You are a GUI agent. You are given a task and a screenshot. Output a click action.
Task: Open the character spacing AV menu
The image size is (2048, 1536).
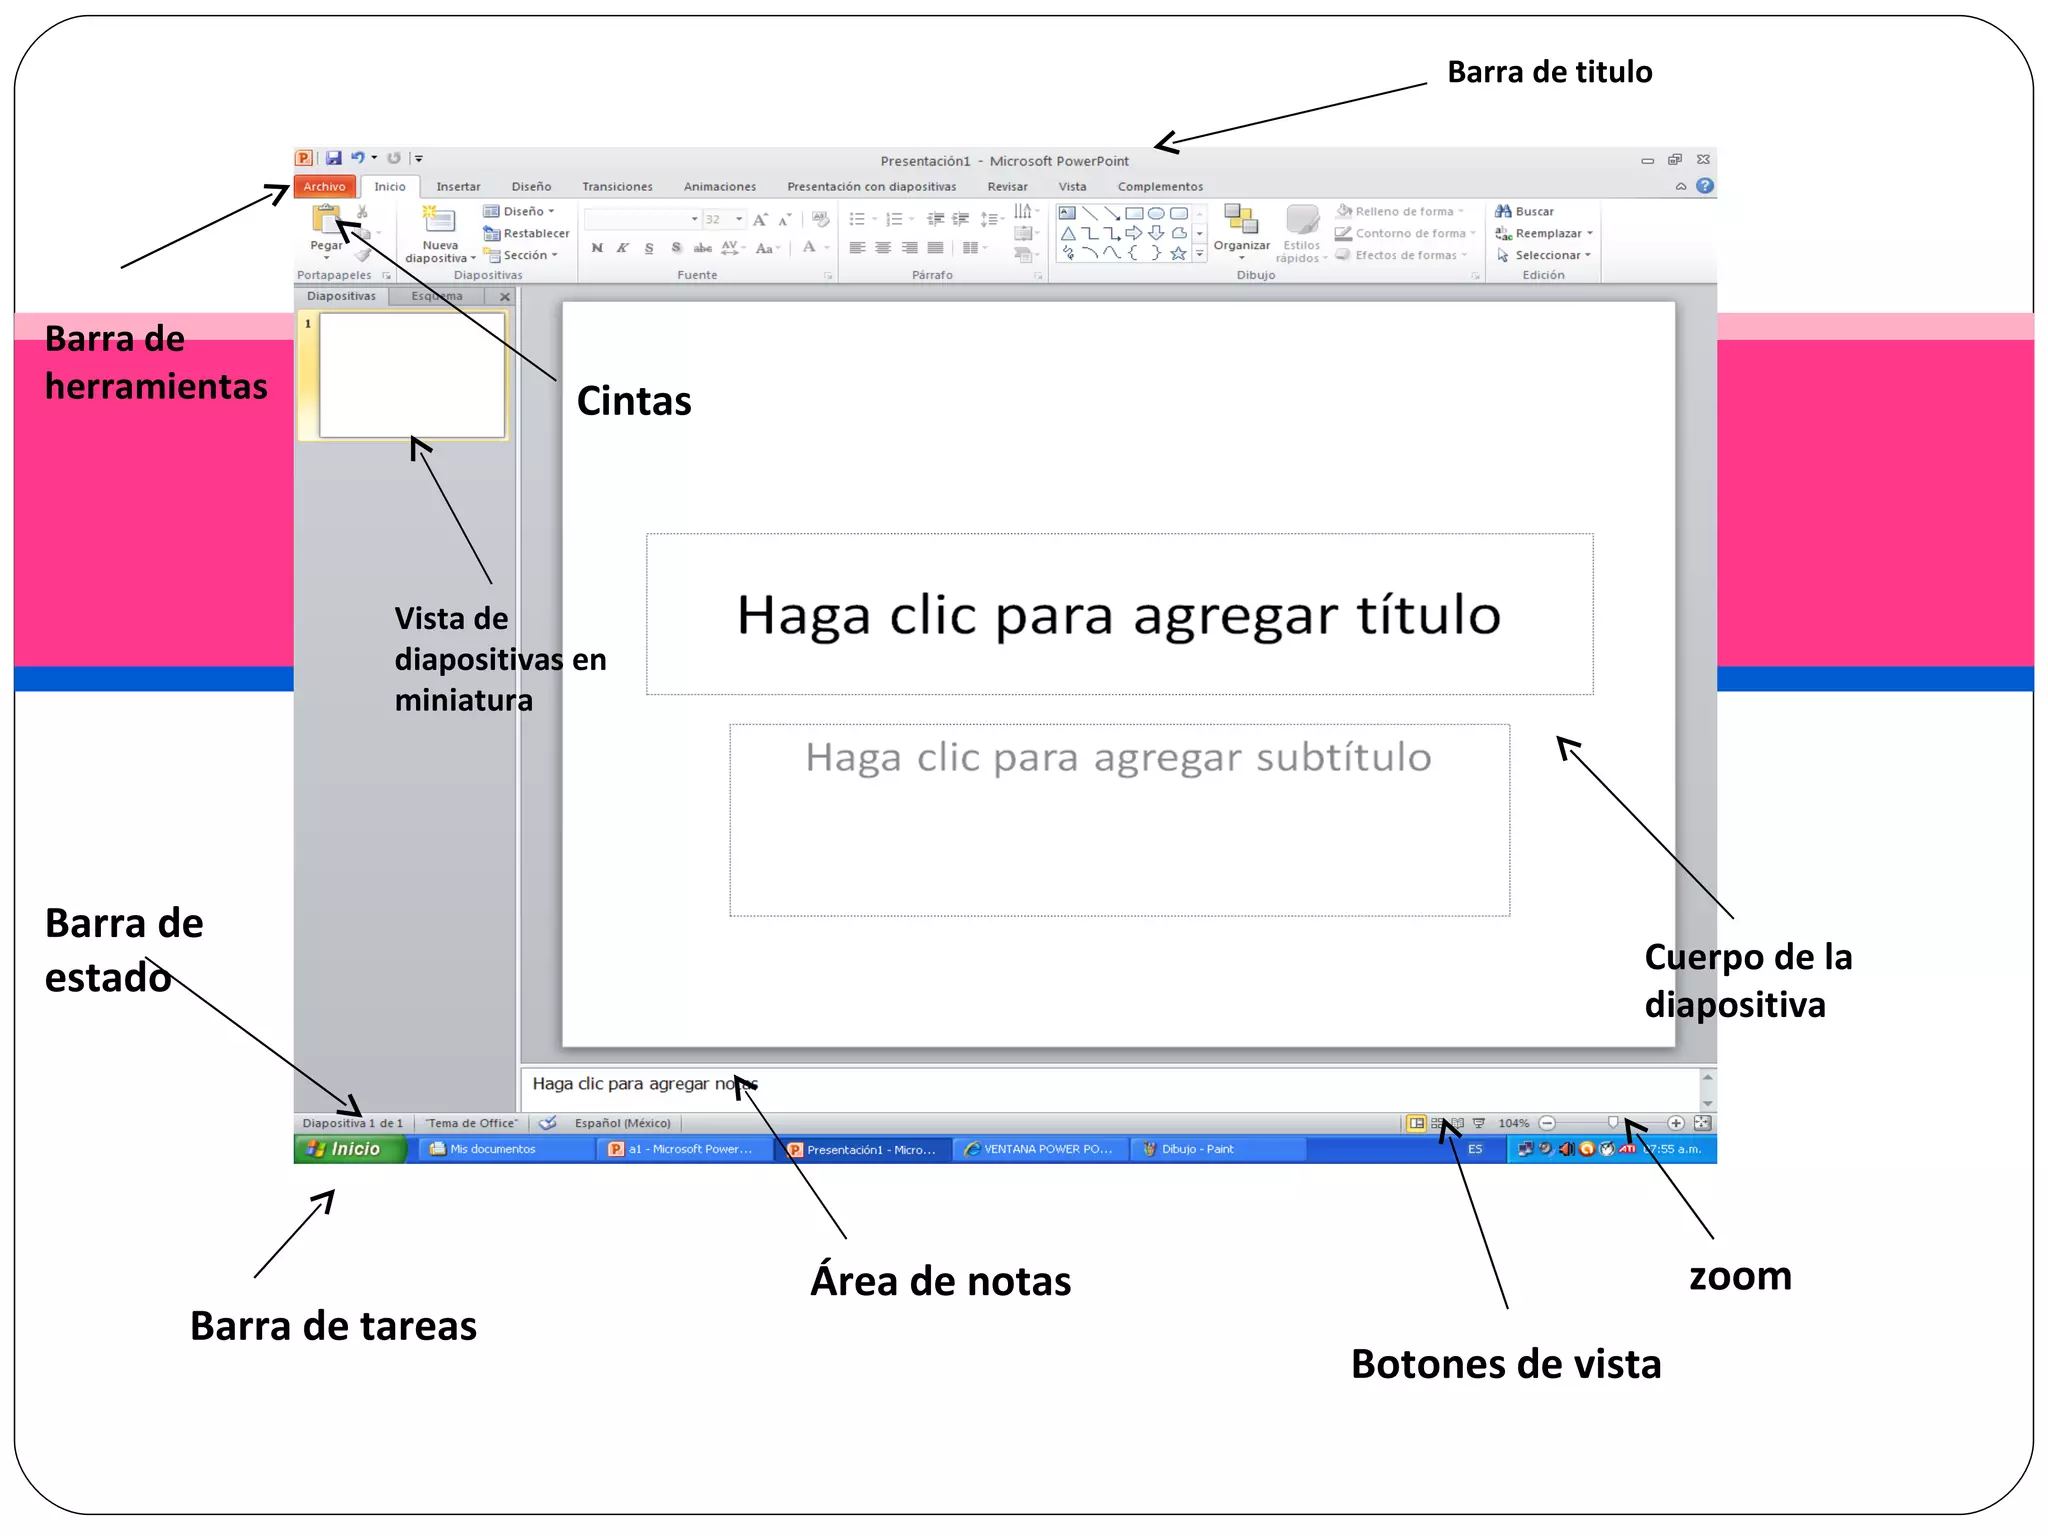tap(733, 248)
